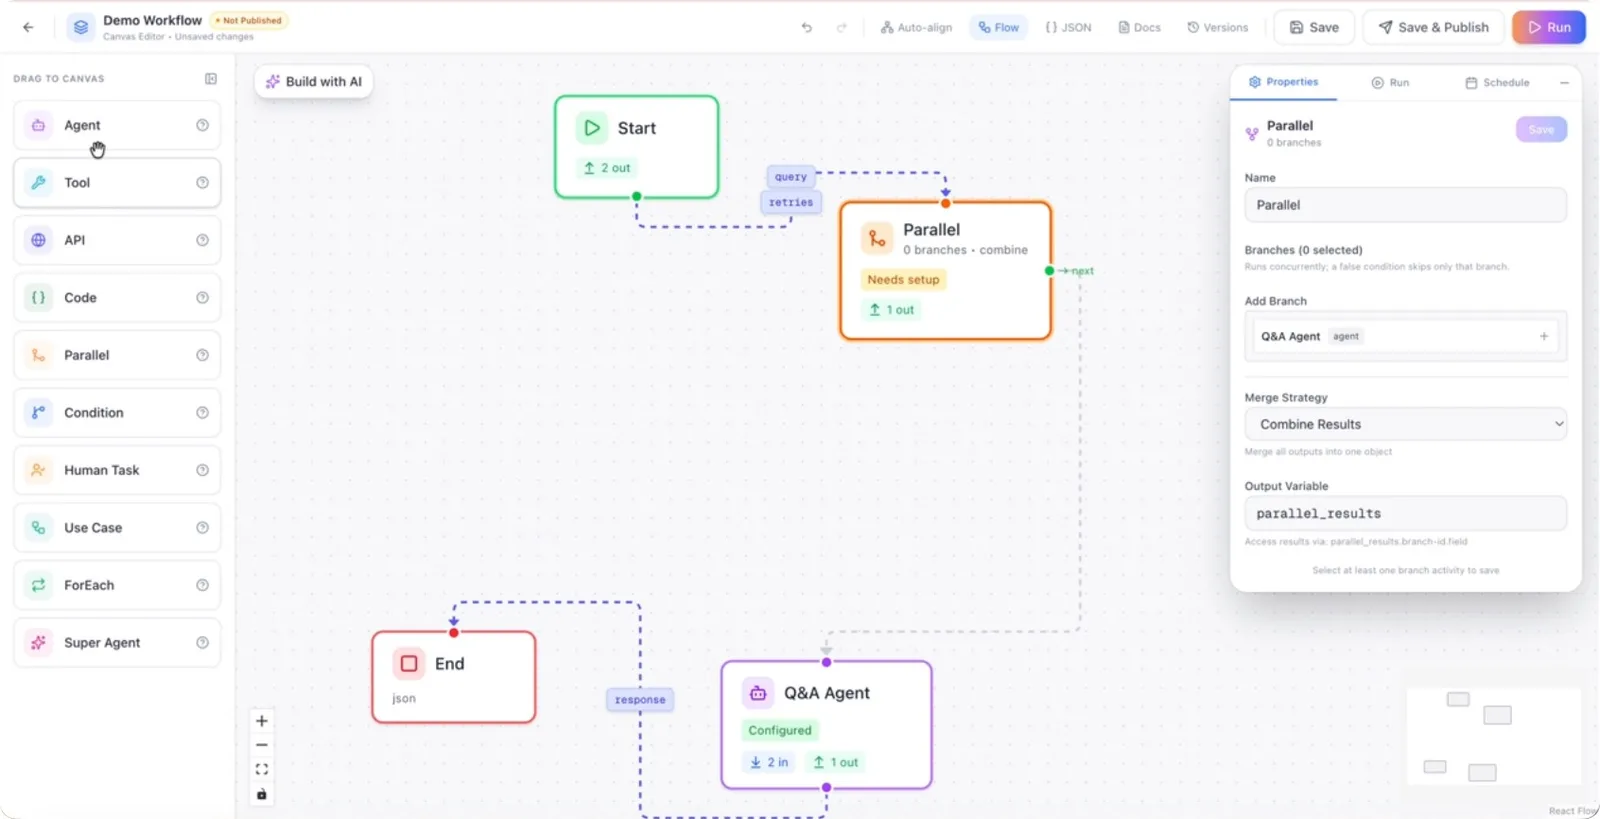
Task: Click the Save & Publish button
Action: pos(1433,27)
